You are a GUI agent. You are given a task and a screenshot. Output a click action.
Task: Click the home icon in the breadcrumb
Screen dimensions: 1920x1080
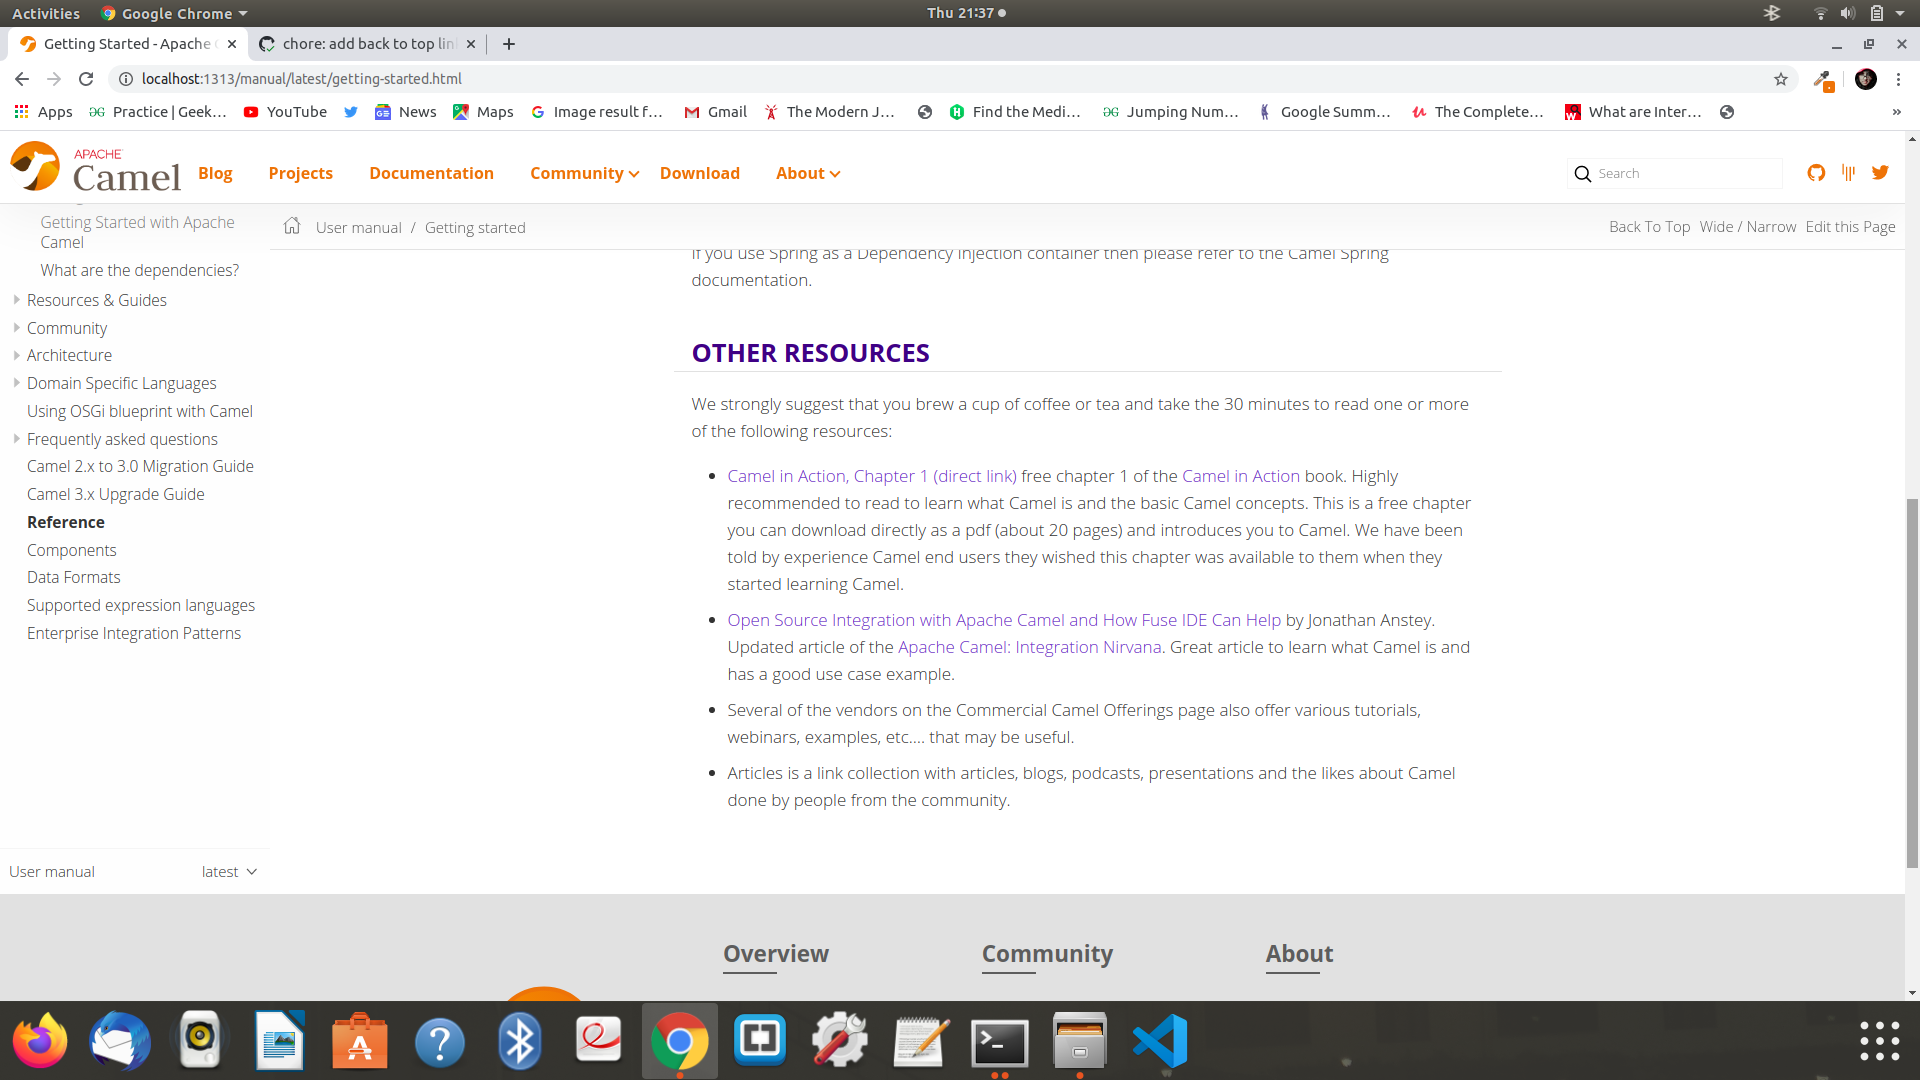coord(292,226)
